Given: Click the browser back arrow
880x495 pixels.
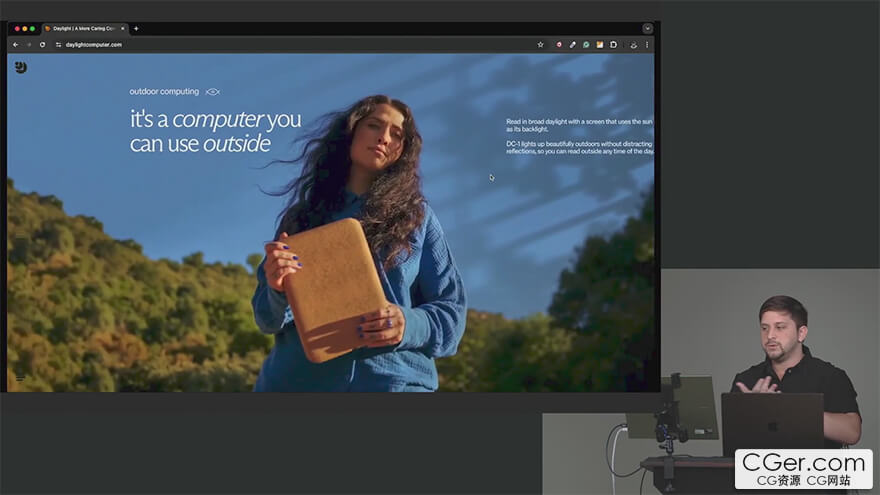Looking at the screenshot, I should tap(15, 45).
